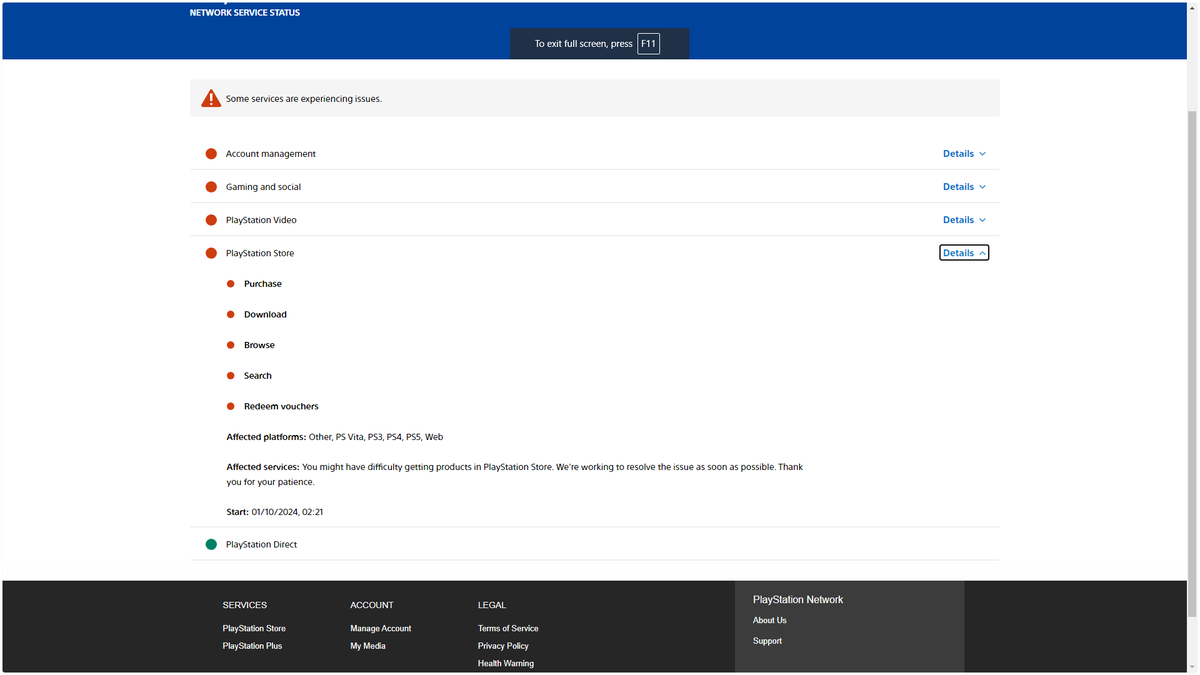This screenshot has height=675, width=1200.
Task: Expand Details for Account management
Action: (964, 154)
